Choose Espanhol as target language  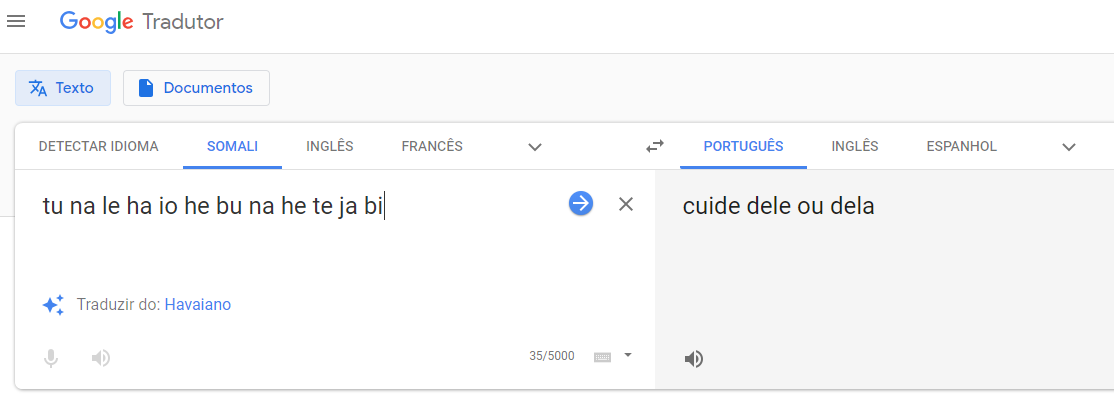961,146
